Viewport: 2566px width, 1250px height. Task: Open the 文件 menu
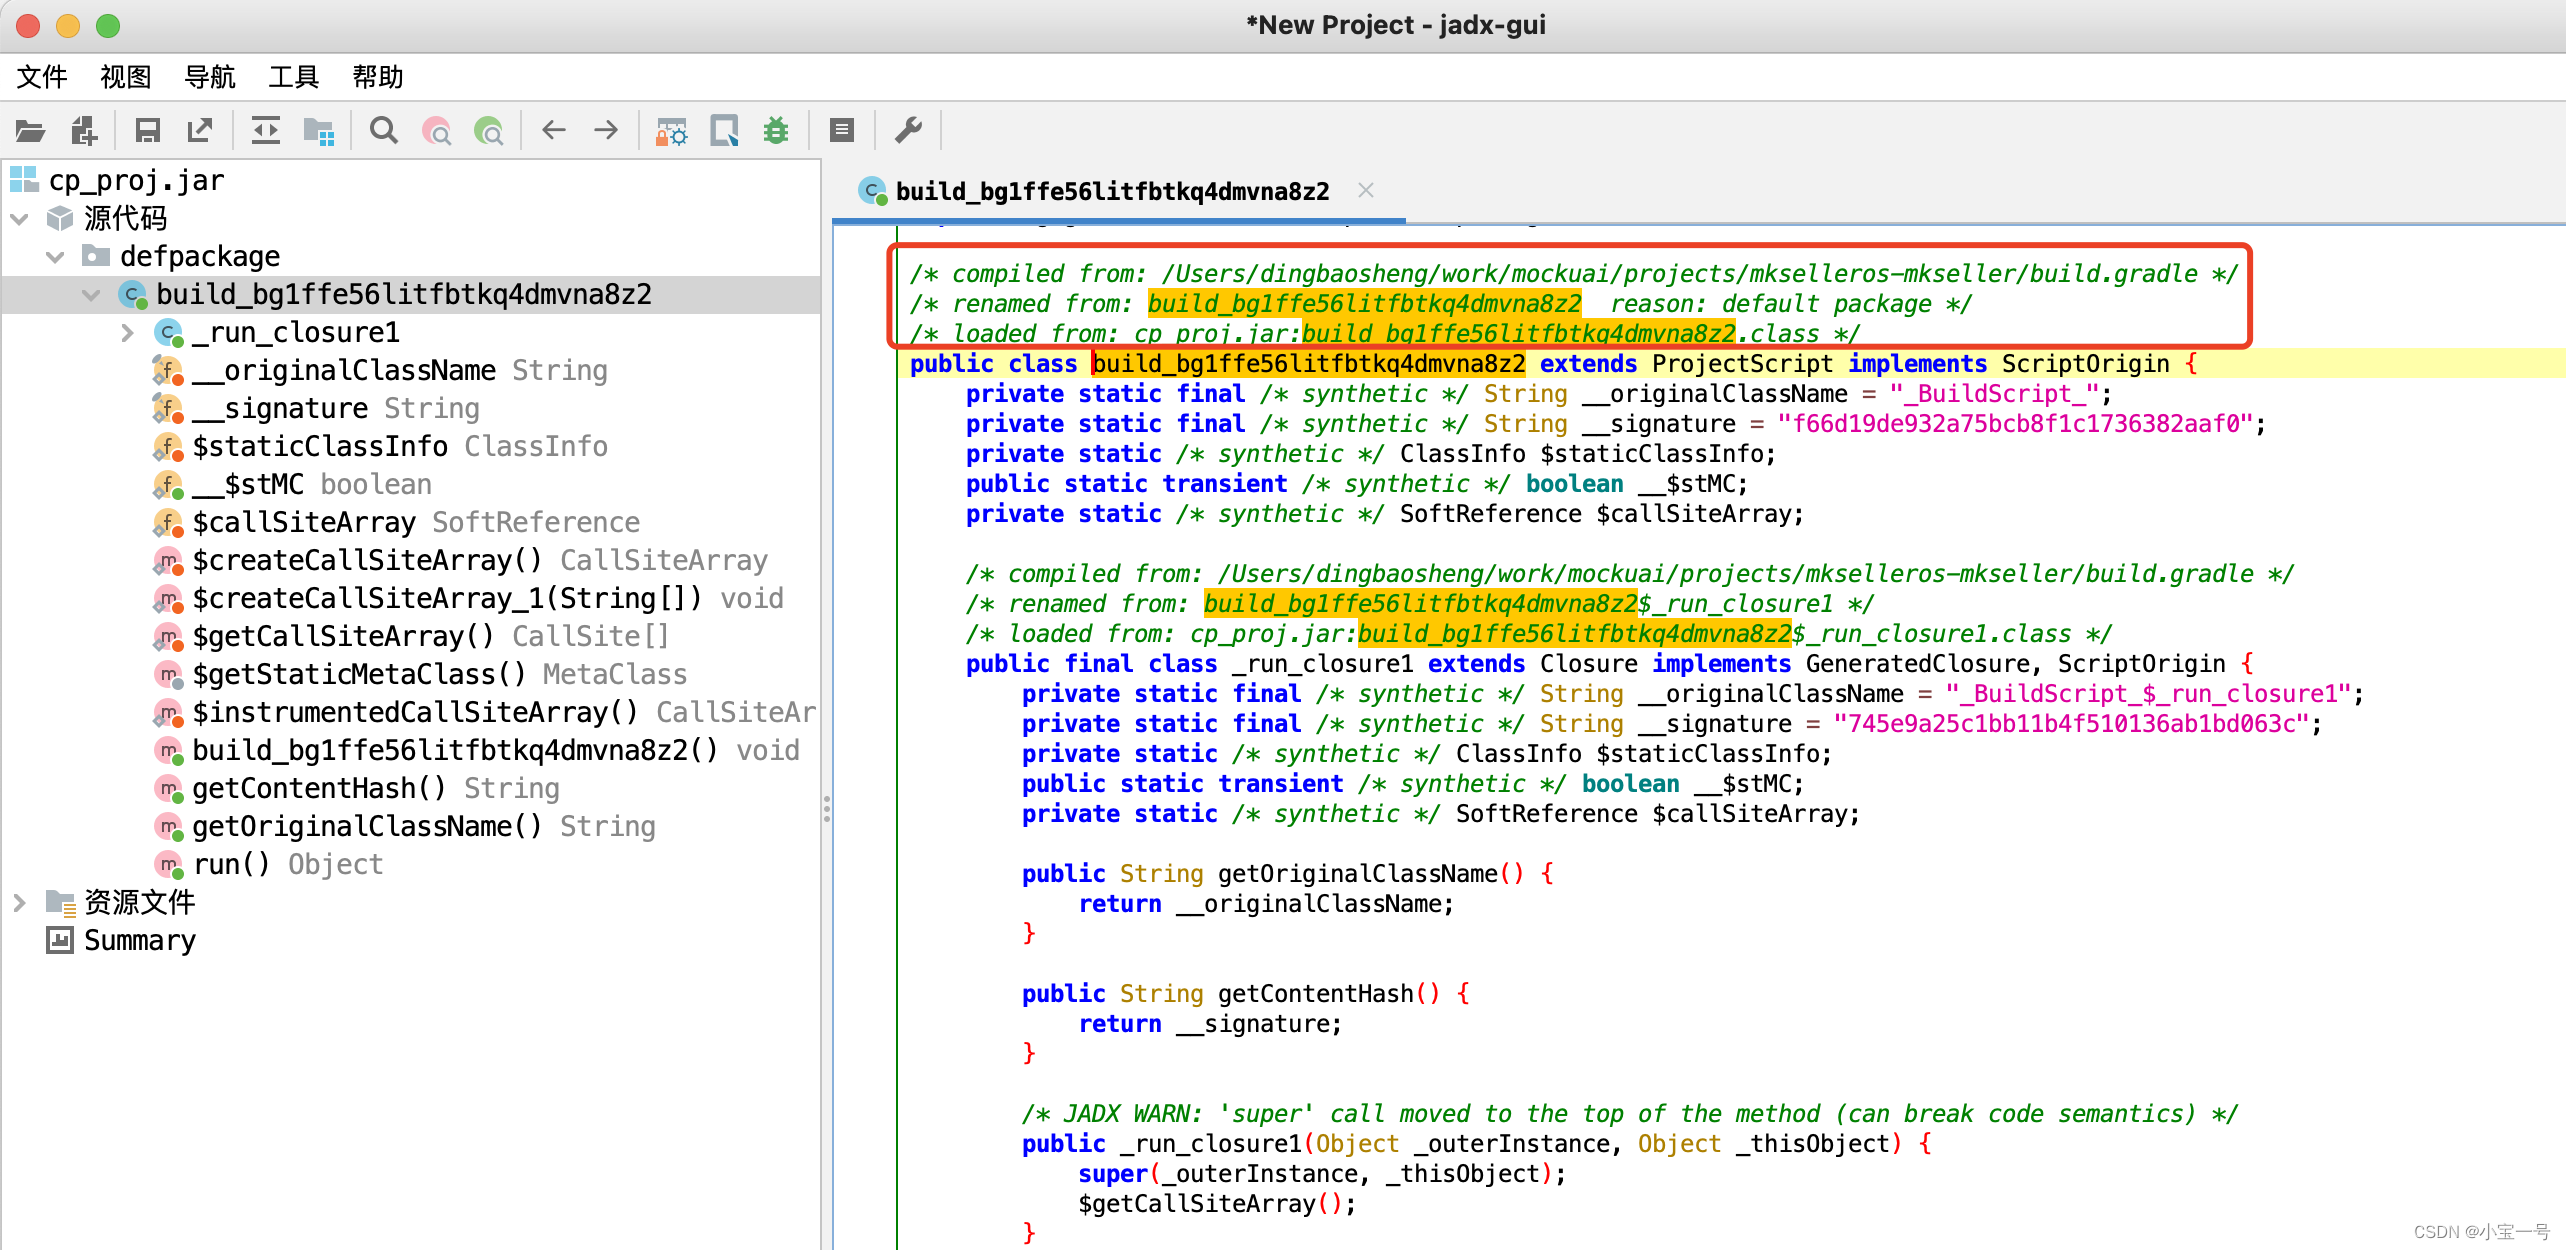click(42, 77)
